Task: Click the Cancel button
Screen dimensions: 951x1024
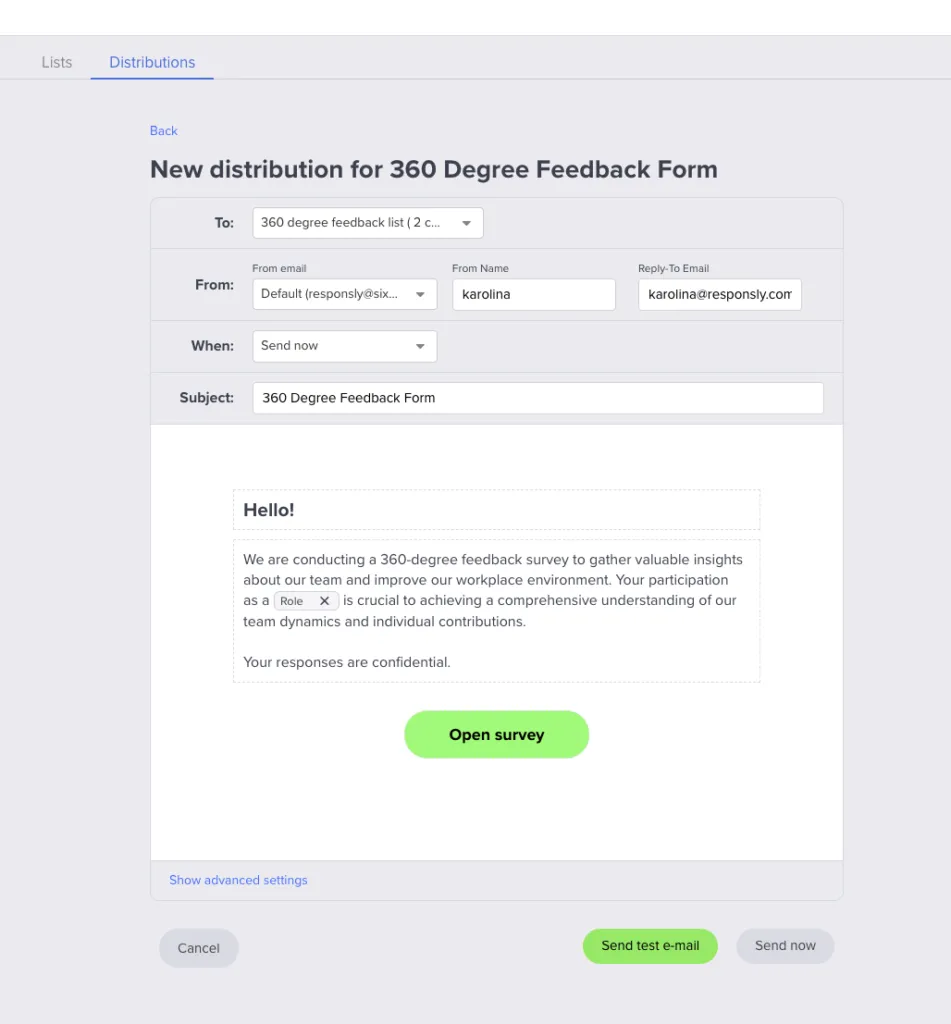Action: (198, 948)
